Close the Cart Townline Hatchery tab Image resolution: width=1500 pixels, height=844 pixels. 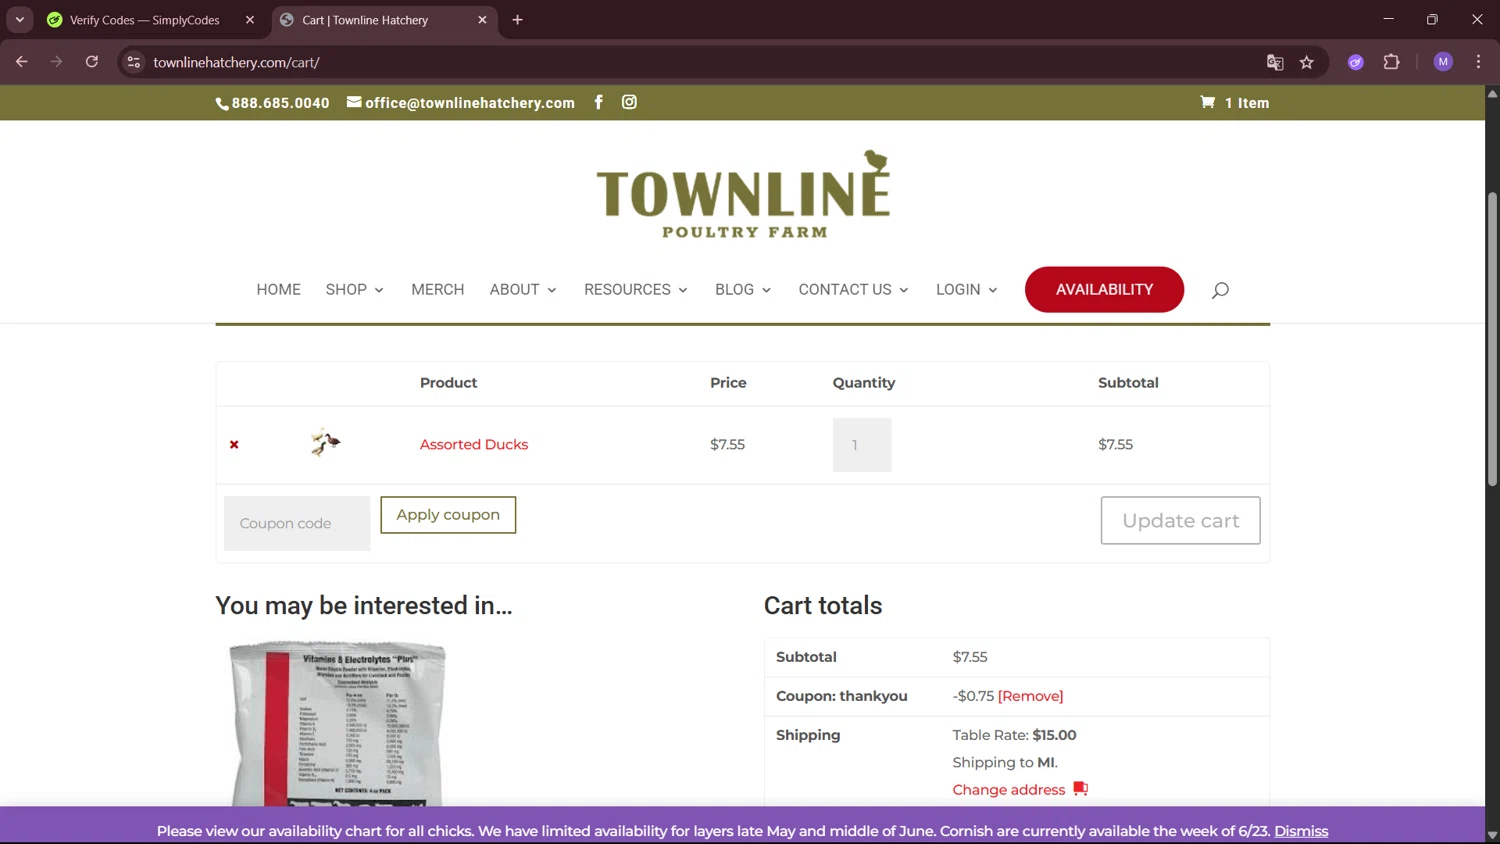(482, 20)
